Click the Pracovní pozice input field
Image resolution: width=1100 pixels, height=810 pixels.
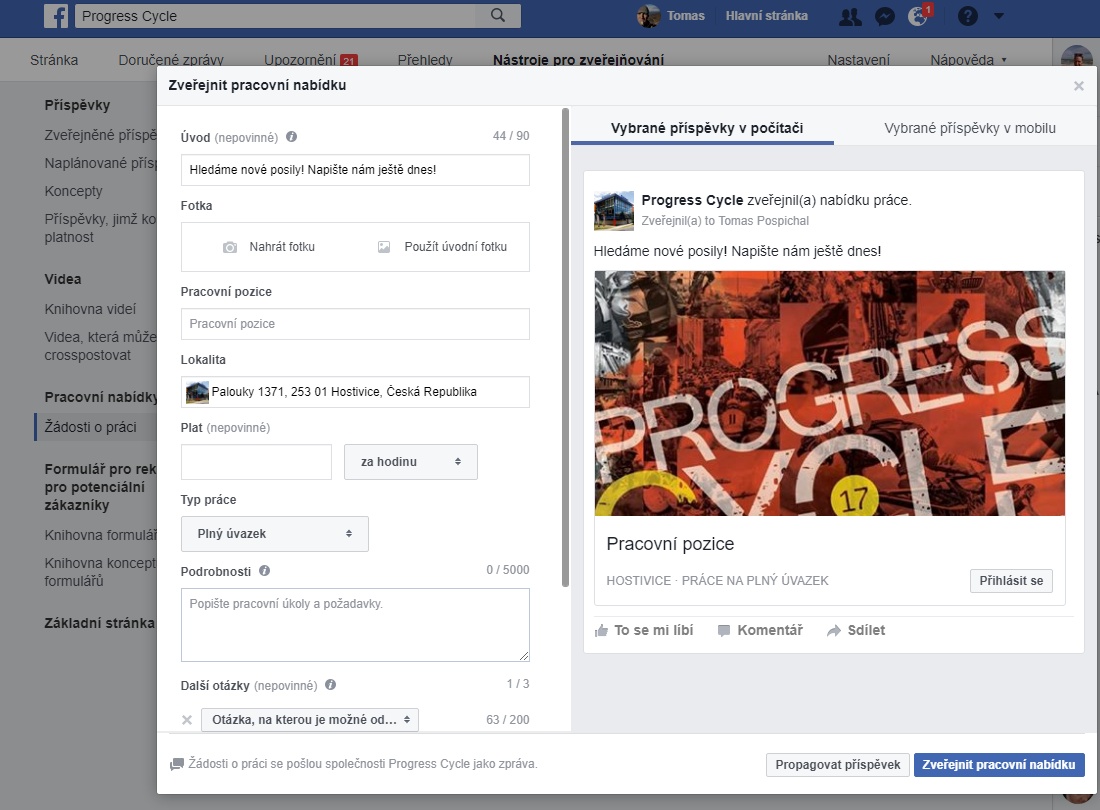pos(355,324)
